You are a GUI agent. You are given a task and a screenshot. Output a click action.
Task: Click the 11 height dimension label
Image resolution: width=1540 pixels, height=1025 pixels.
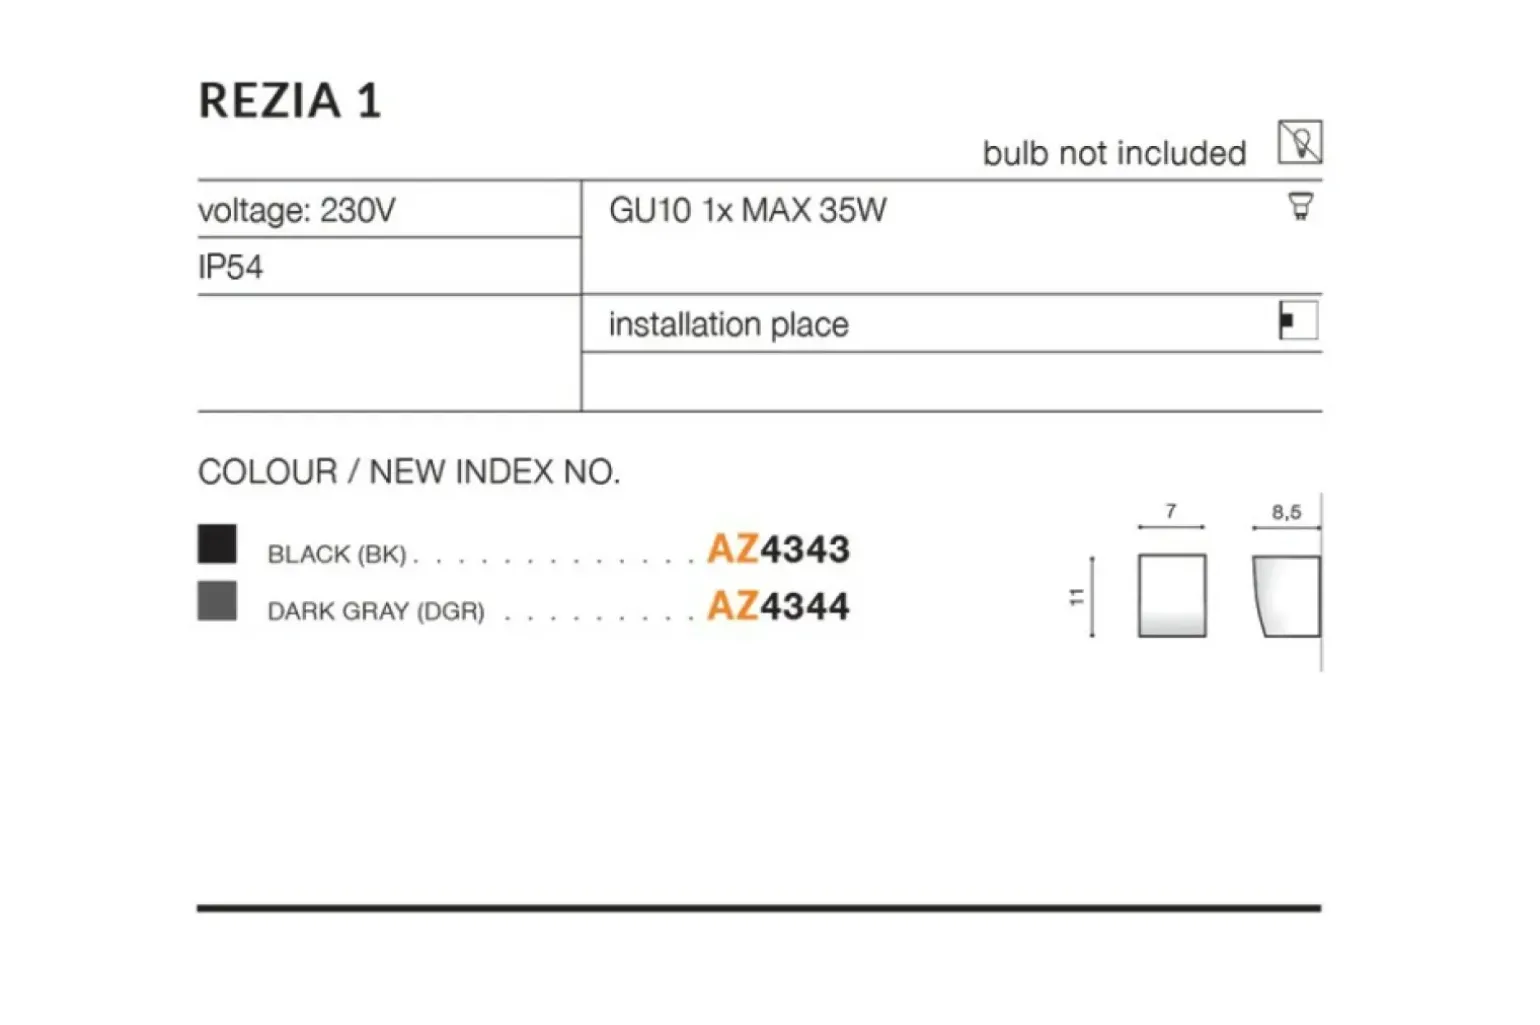tap(1076, 597)
